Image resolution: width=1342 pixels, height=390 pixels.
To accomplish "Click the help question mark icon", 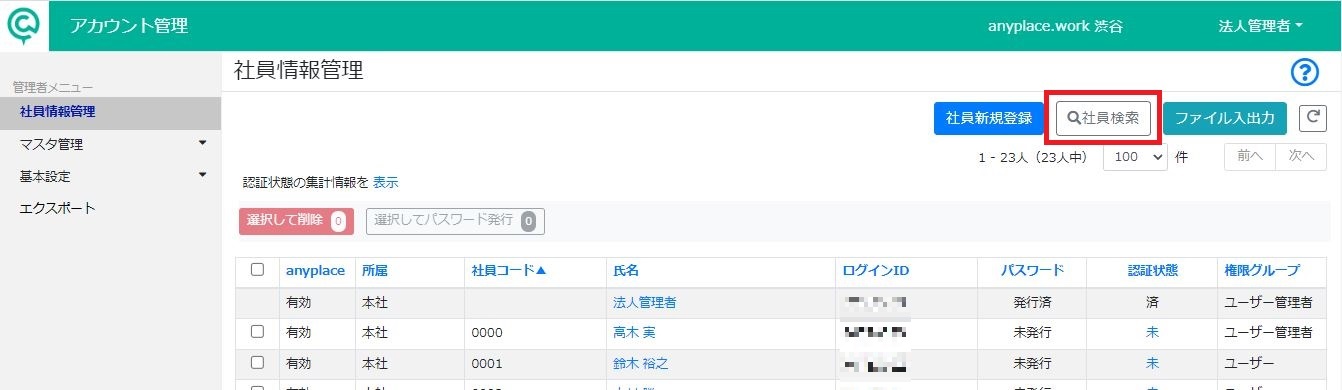I will coord(1306,72).
